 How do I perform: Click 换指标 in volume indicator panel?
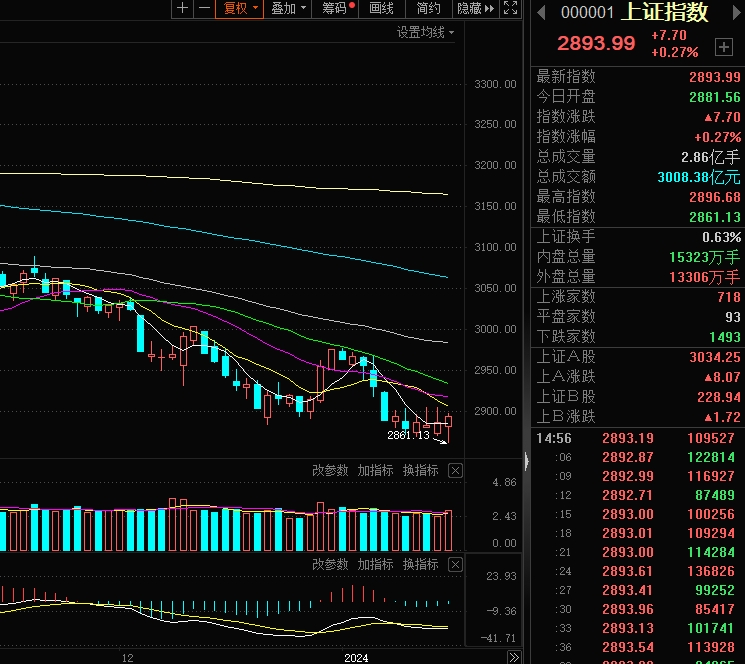420,470
